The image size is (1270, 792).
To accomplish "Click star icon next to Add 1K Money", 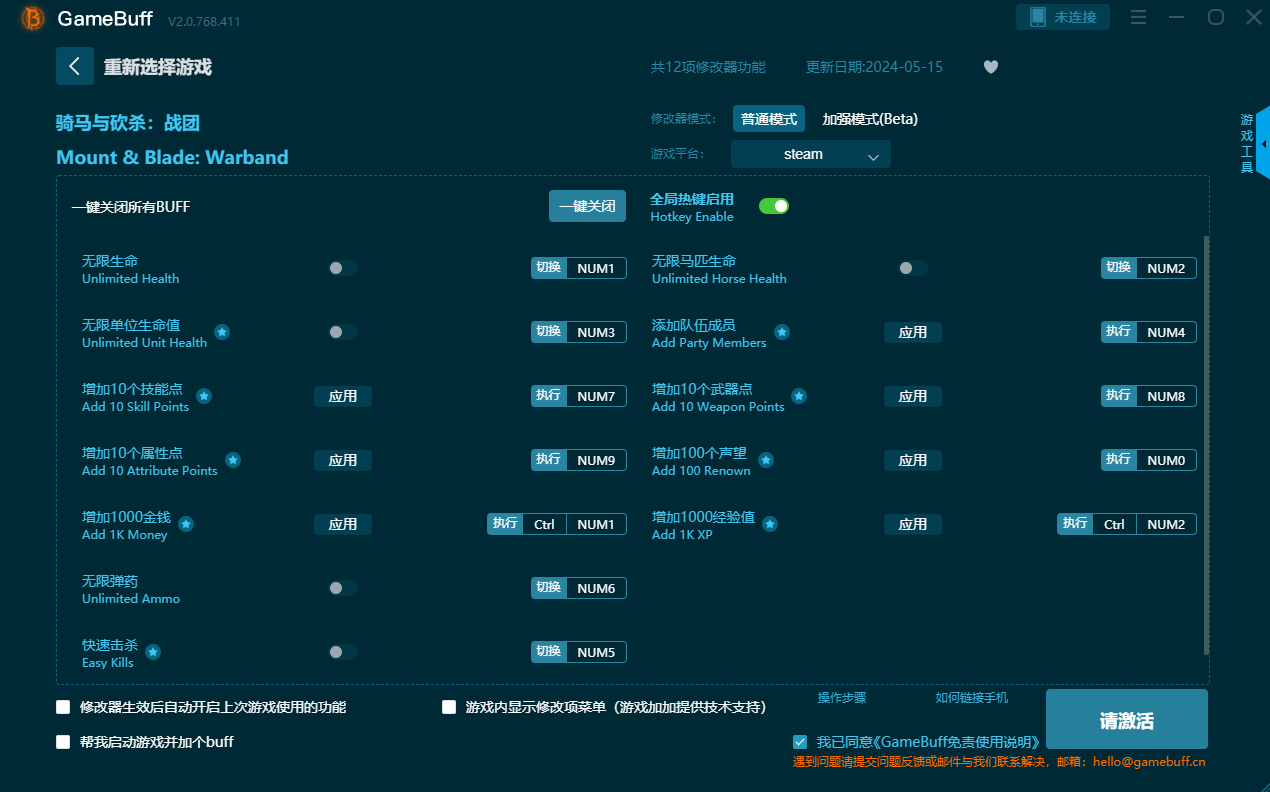I will [186, 524].
